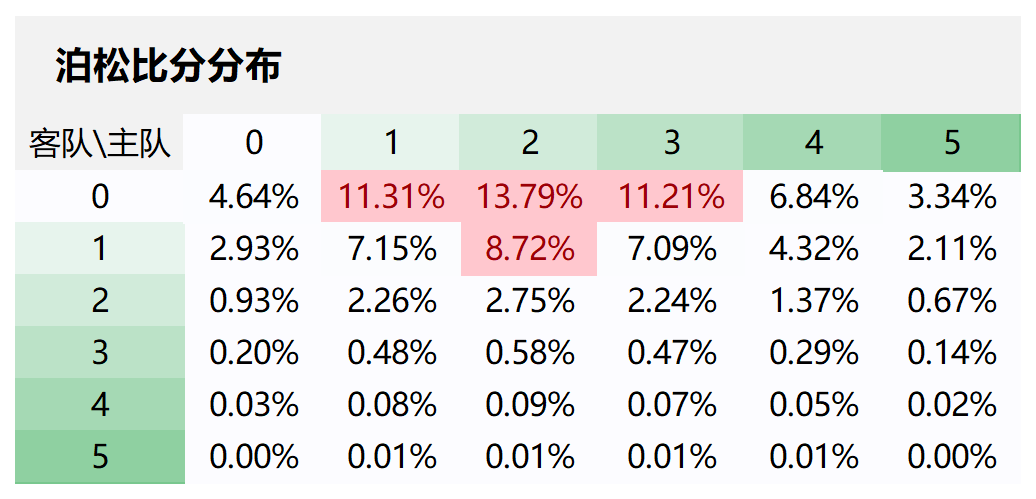Image resolution: width=1036 pixels, height=499 pixels.
Task: Click the highlighted 11.31% cell
Action: tap(391, 197)
